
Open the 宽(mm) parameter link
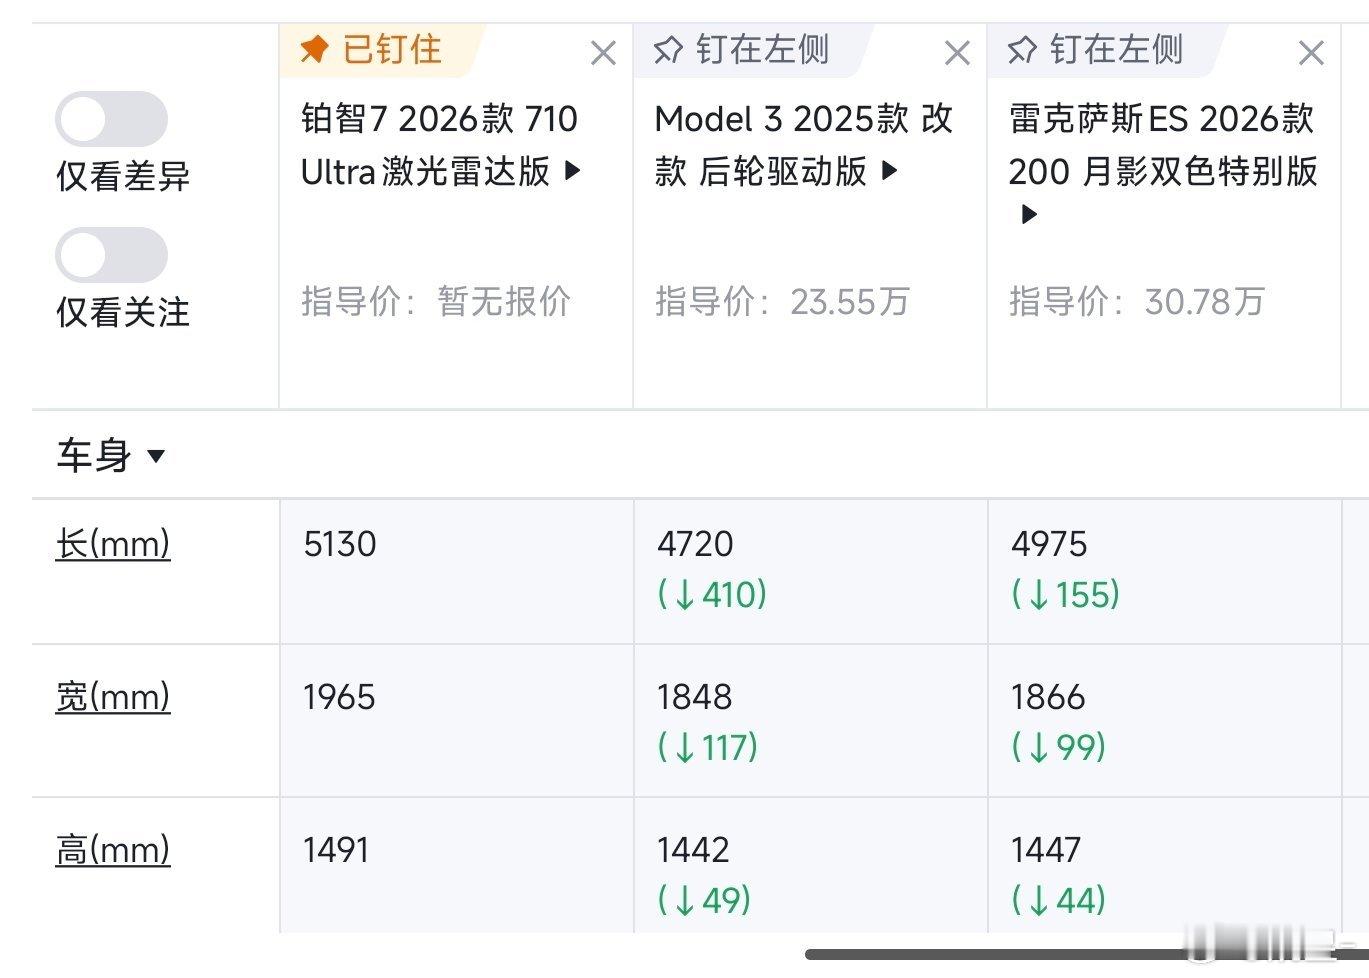click(x=113, y=697)
